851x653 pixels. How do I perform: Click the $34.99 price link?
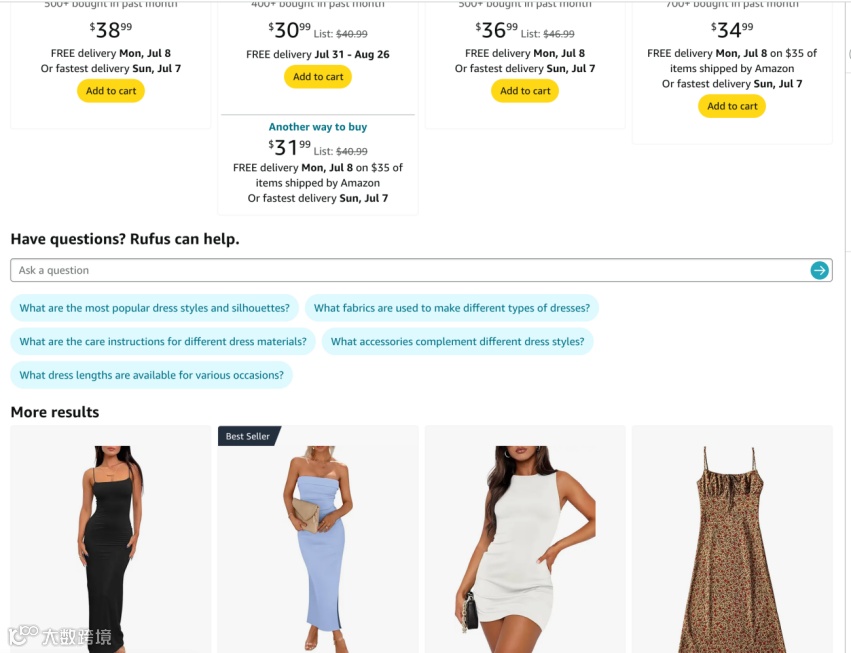pyautogui.click(x=732, y=30)
